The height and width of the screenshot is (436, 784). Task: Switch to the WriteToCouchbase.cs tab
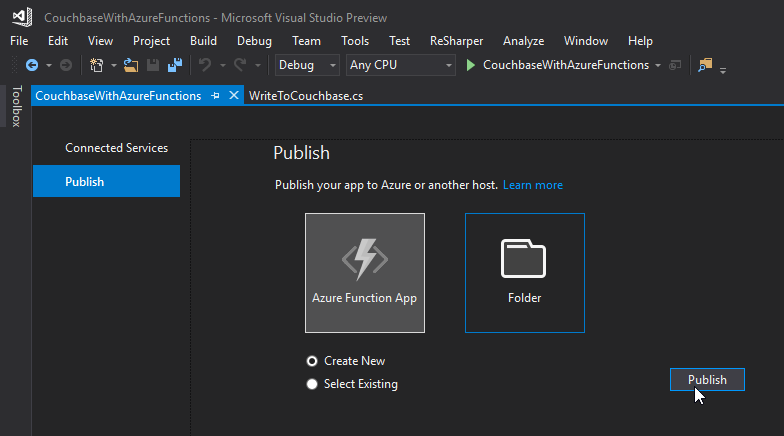pyautogui.click(x=305, y=96)
